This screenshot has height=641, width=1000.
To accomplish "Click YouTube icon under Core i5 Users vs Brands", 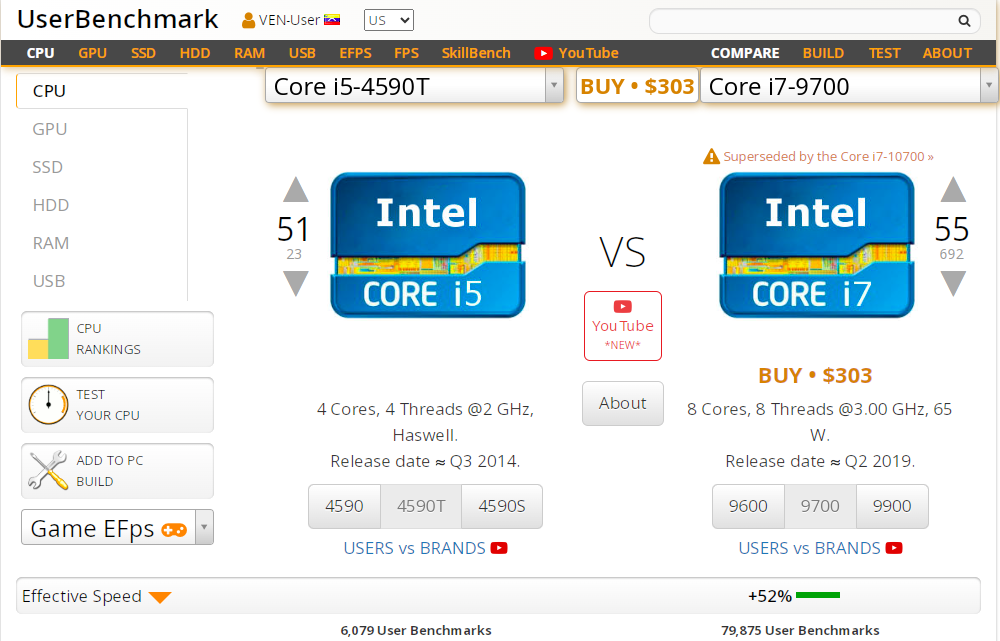I will [499, 548].
